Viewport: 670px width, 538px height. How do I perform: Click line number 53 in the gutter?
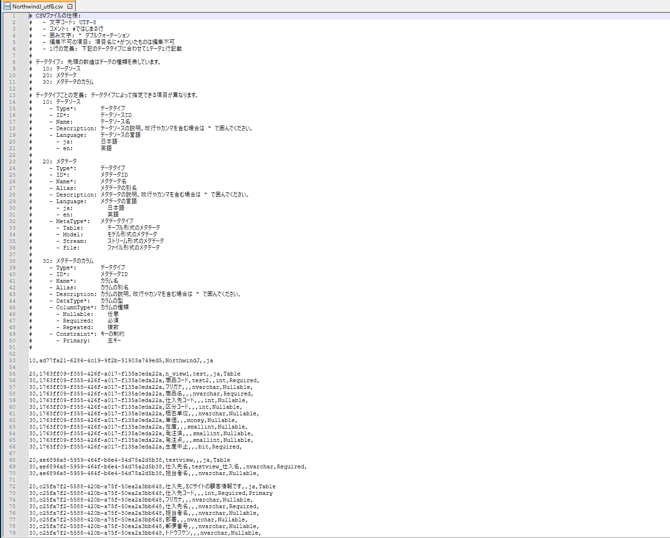pos(13,360)
